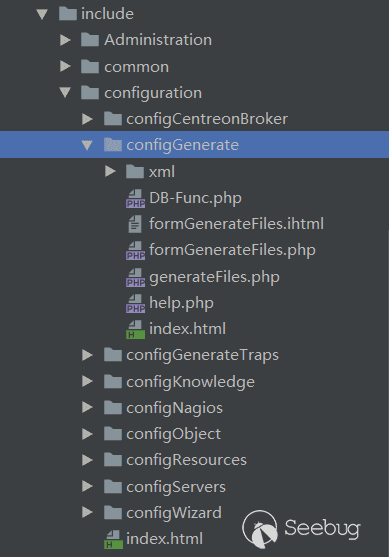Click the text file icon of formGenerateFiles.ihtml
This screenshot has width=389, height=557.
tap(135, 225)
